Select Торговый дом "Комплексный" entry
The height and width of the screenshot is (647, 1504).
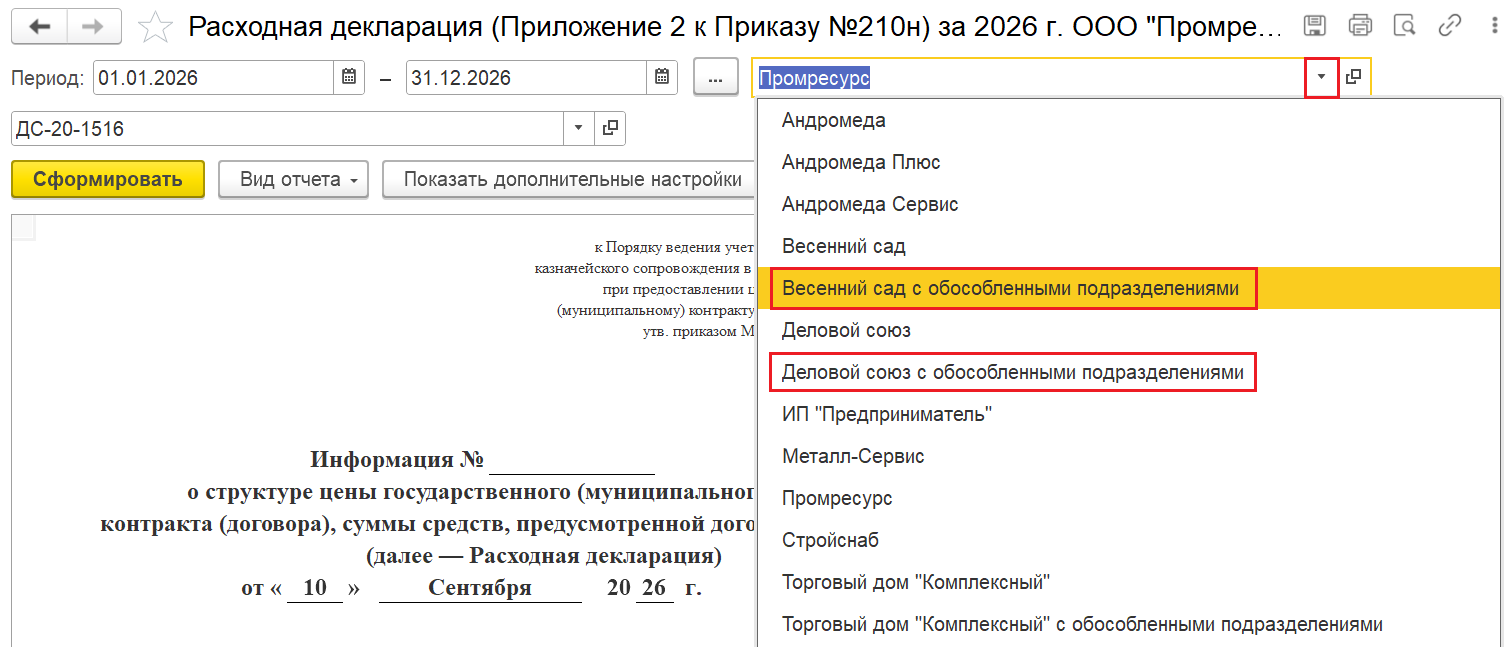click(1127, 582)
